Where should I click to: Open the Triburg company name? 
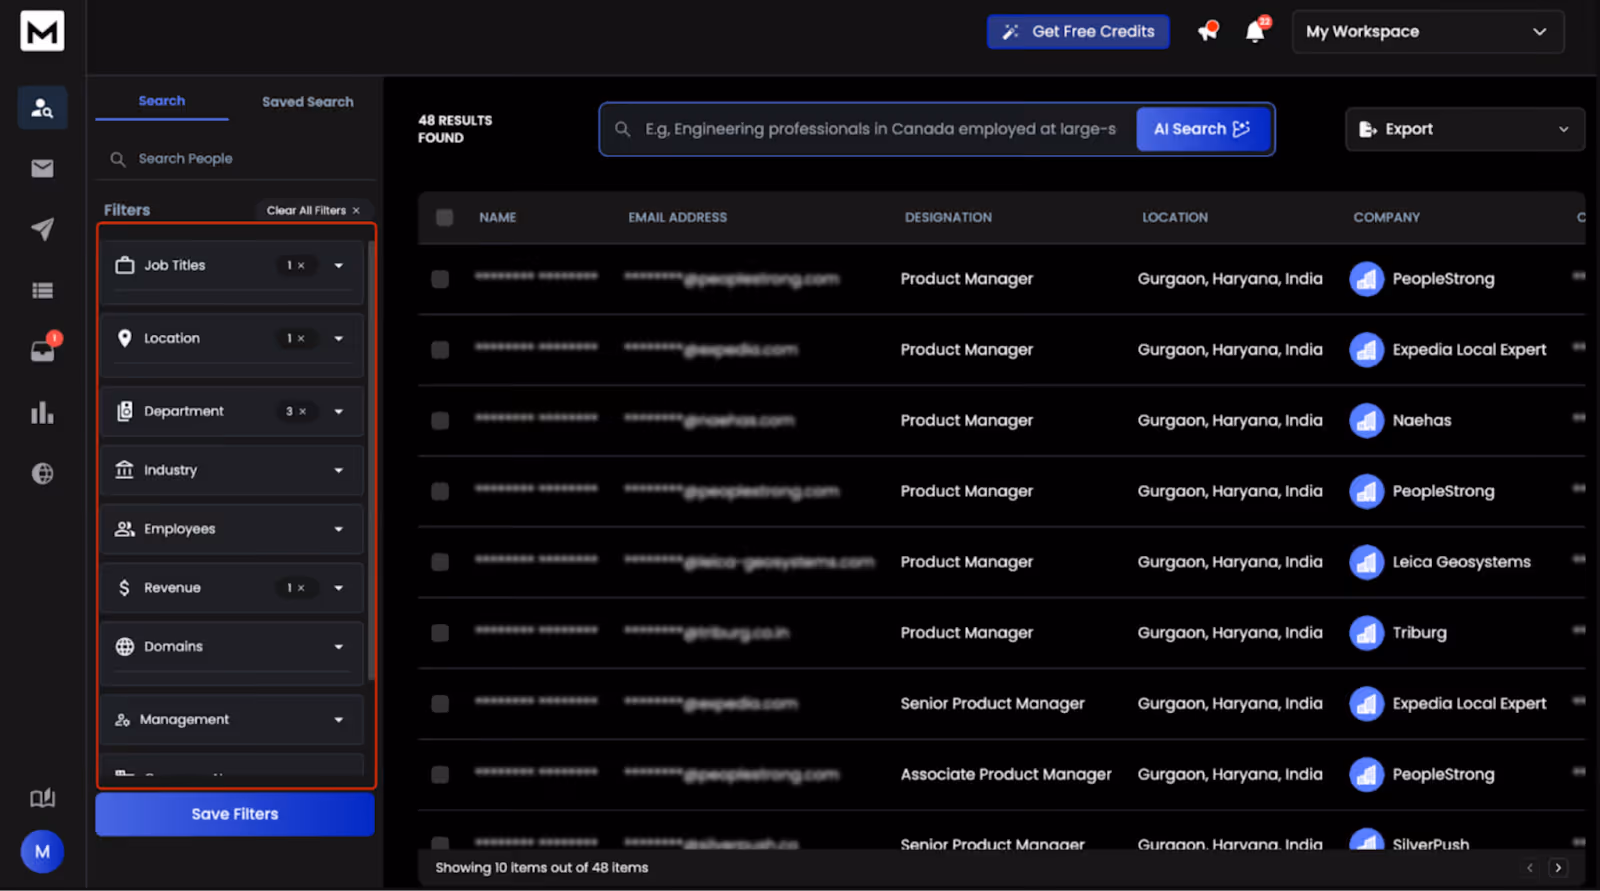pyautogui.click(x=1420, y=633)
